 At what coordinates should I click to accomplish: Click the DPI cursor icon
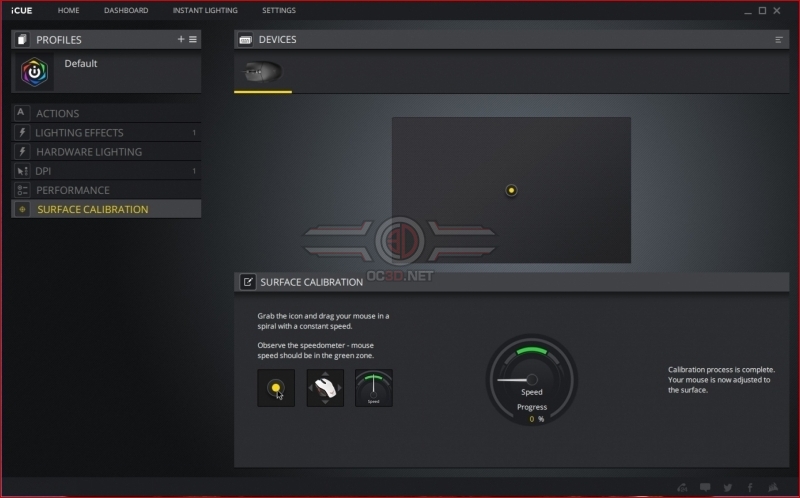[x=22, y=171]
